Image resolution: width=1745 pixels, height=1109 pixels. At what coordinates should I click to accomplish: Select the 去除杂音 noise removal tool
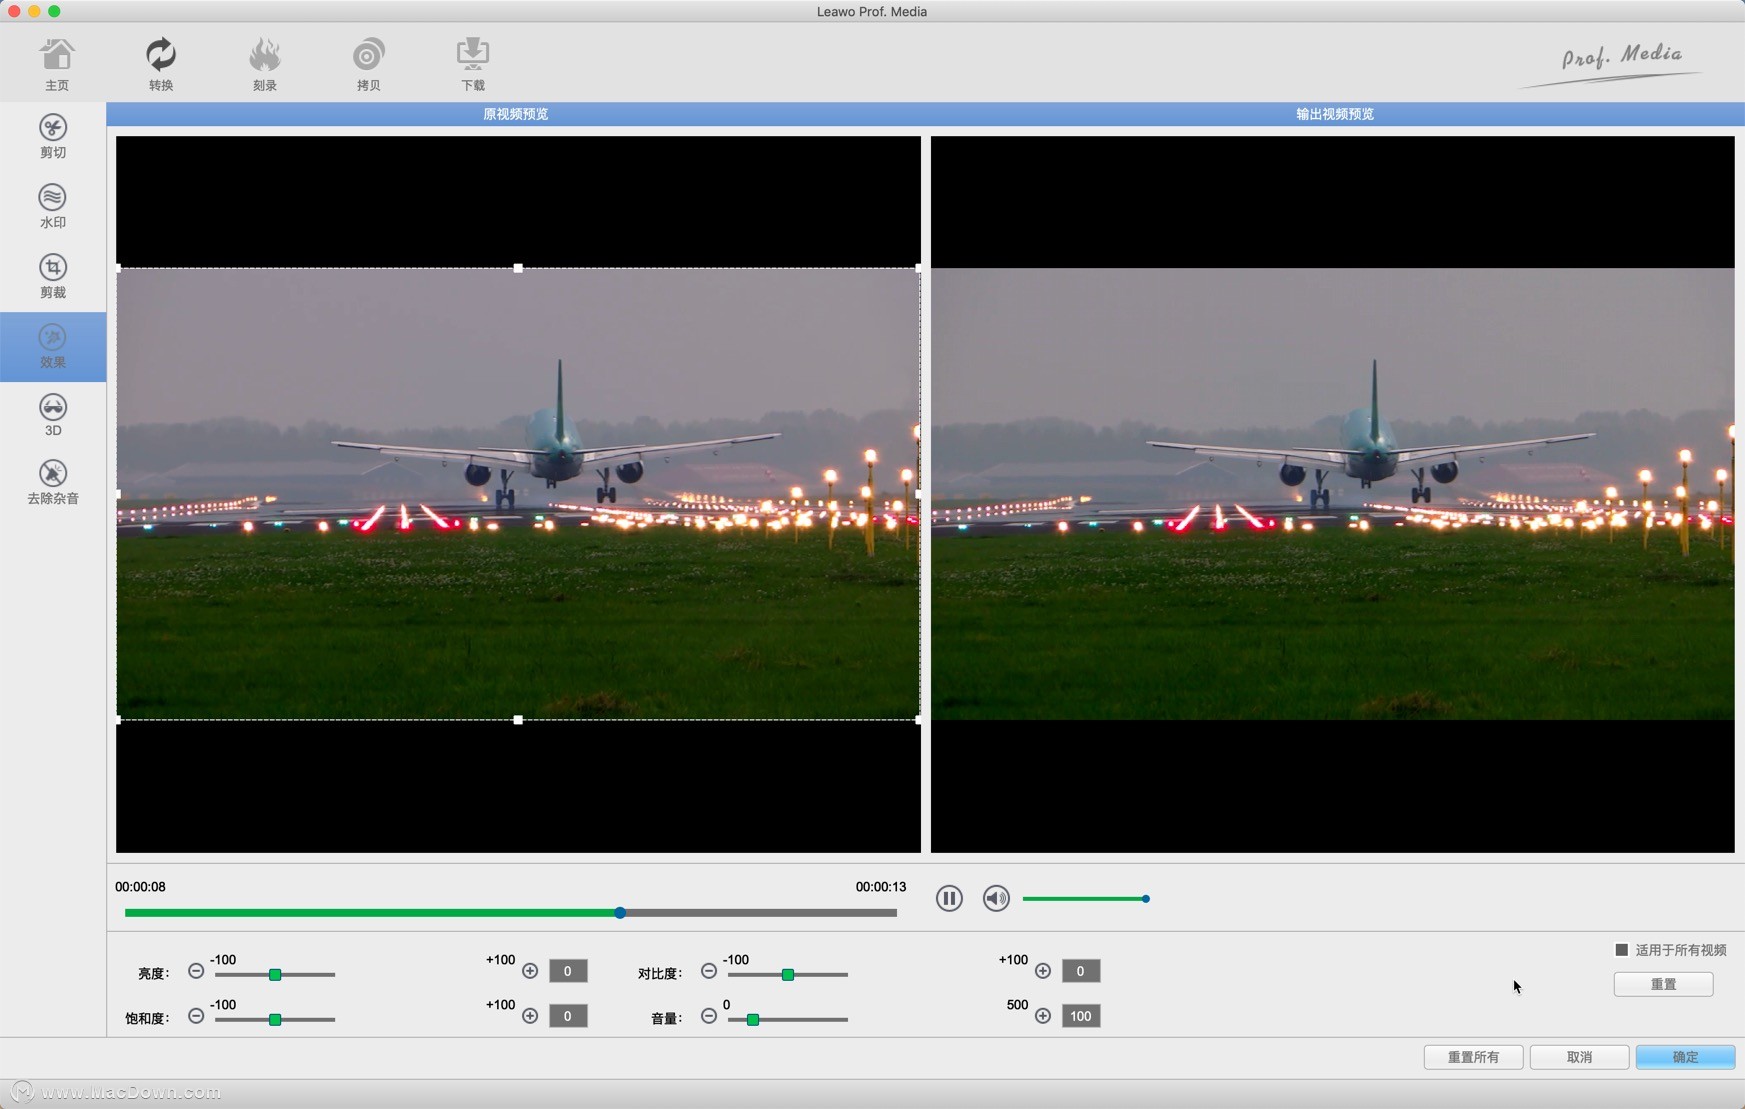(53, 483)
